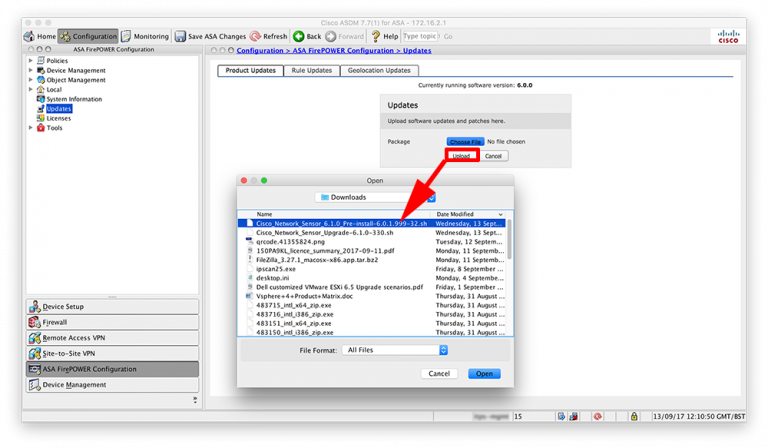Screen dimensions: 768x448
Task: Select Policies in the tree
Action: pos(57,61)
